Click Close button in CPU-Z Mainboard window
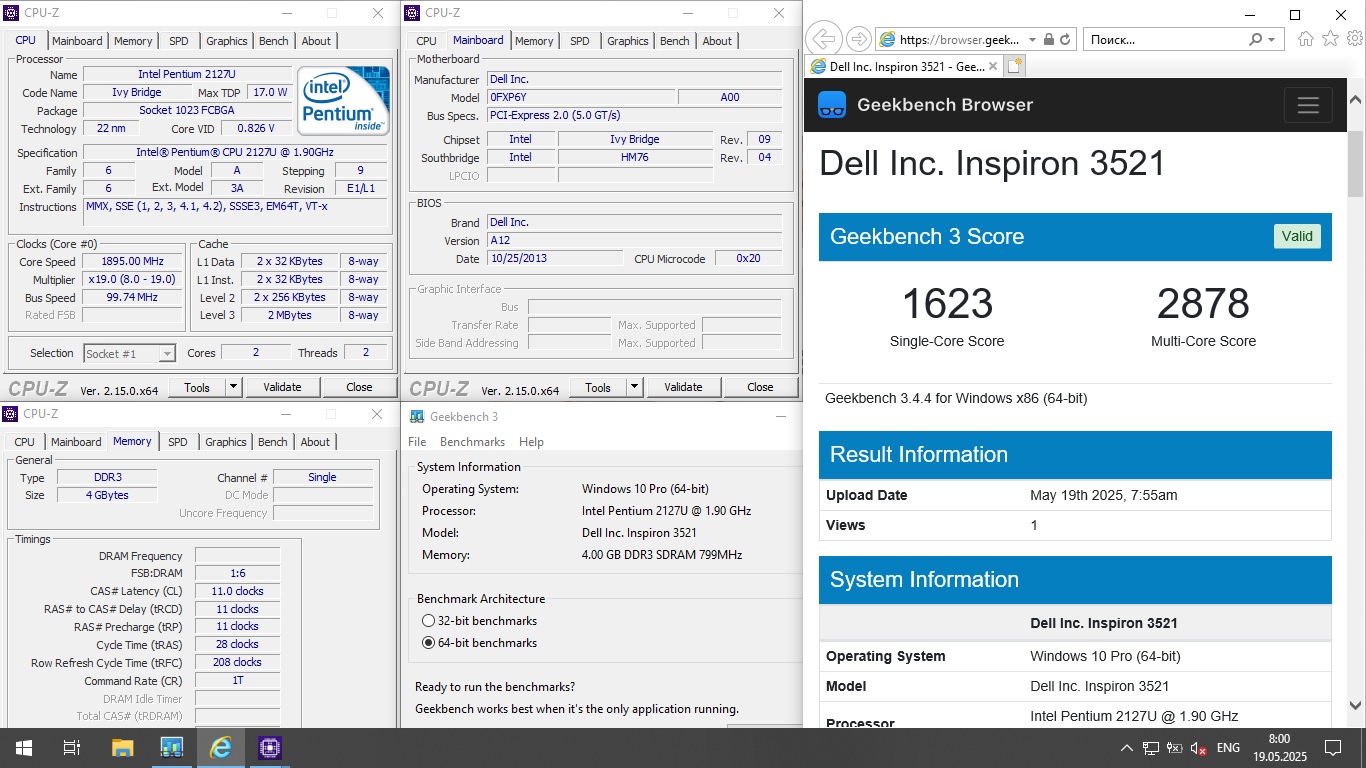 pyautogui.click(x=760, y=387)
